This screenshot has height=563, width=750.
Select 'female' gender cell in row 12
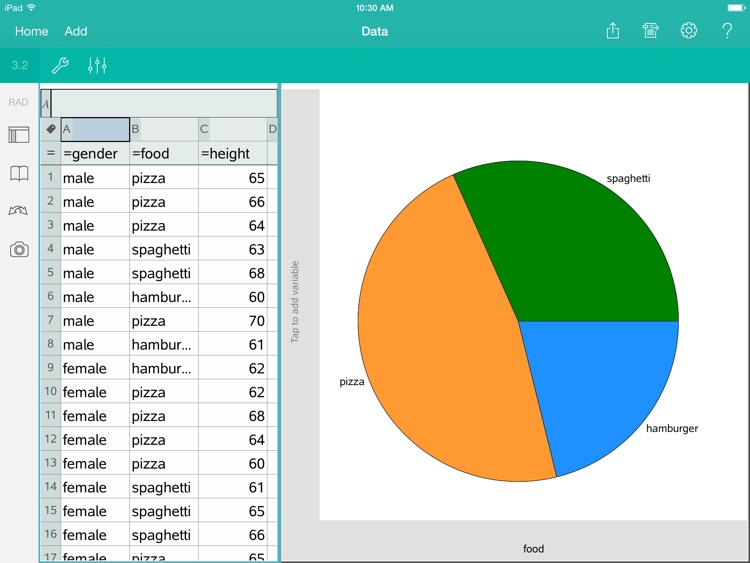95,439
